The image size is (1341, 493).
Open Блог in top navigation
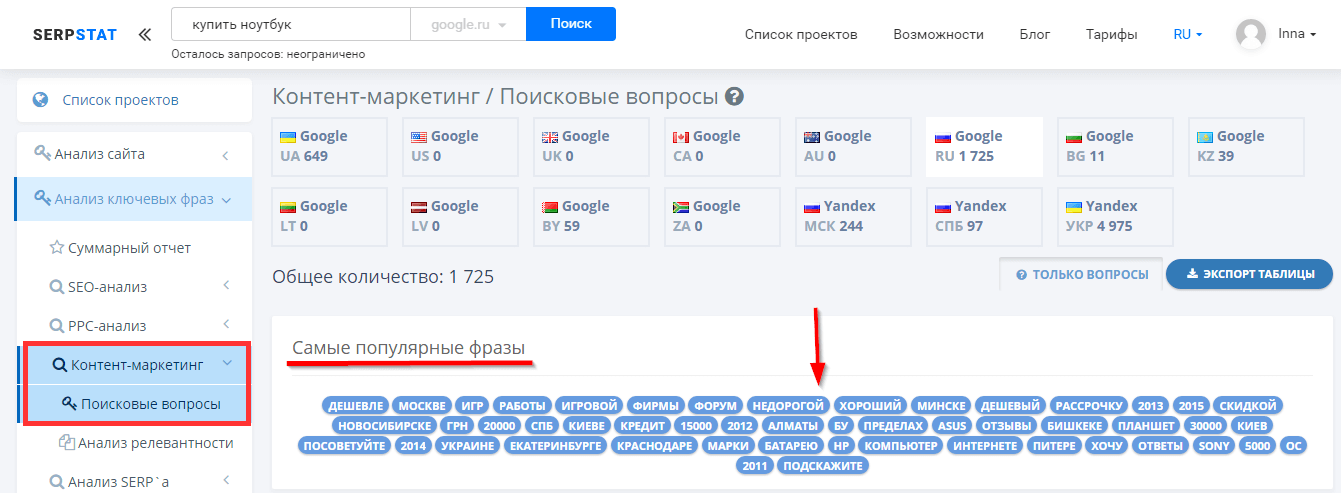(1034, 35)
